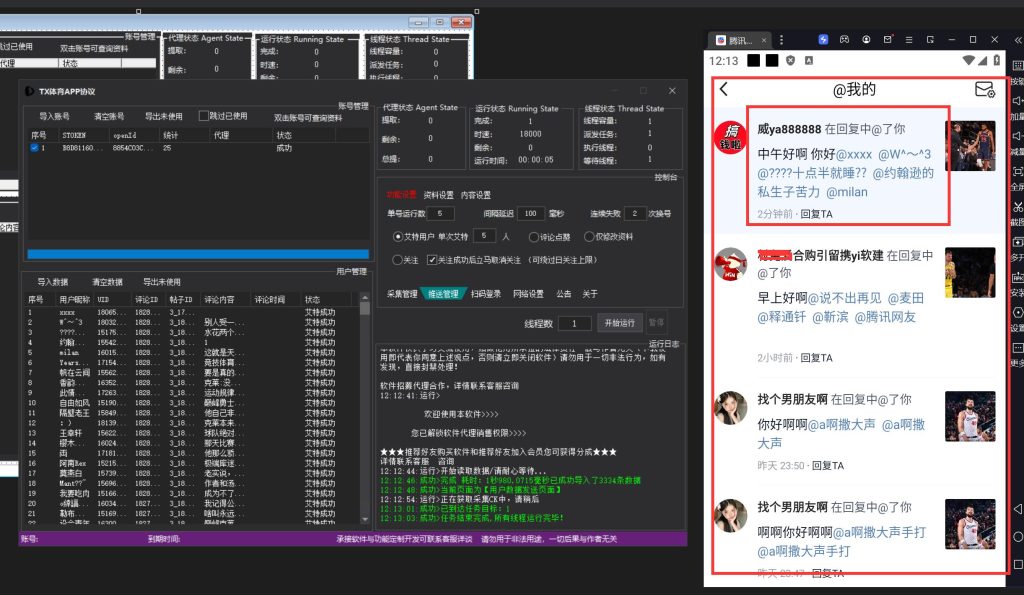The height and width of the screenshot is (595, 1024).
Task: Open the emulator hamburger menu icon
Action: [910, 40]
